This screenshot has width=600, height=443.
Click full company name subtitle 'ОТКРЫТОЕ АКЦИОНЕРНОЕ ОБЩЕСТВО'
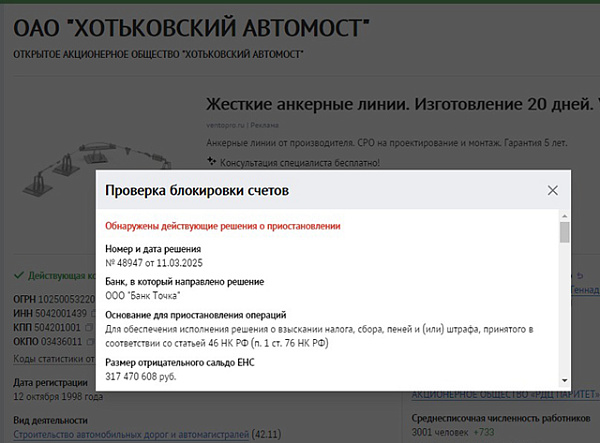coord(158,54)
